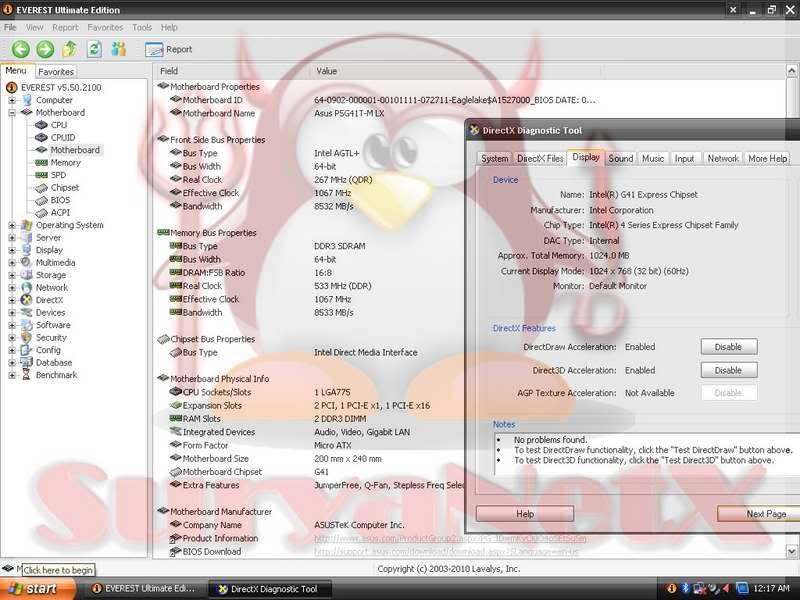
Task: Open the Help menu in EVEREST
Action: pos(169,28)
